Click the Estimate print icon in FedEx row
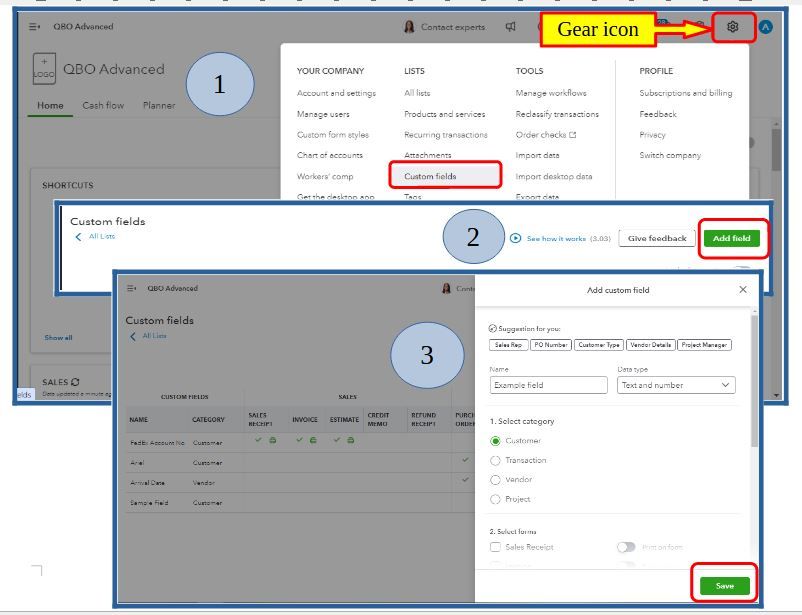The width and height of the screenshot is (802, 615). pos(350,440)
